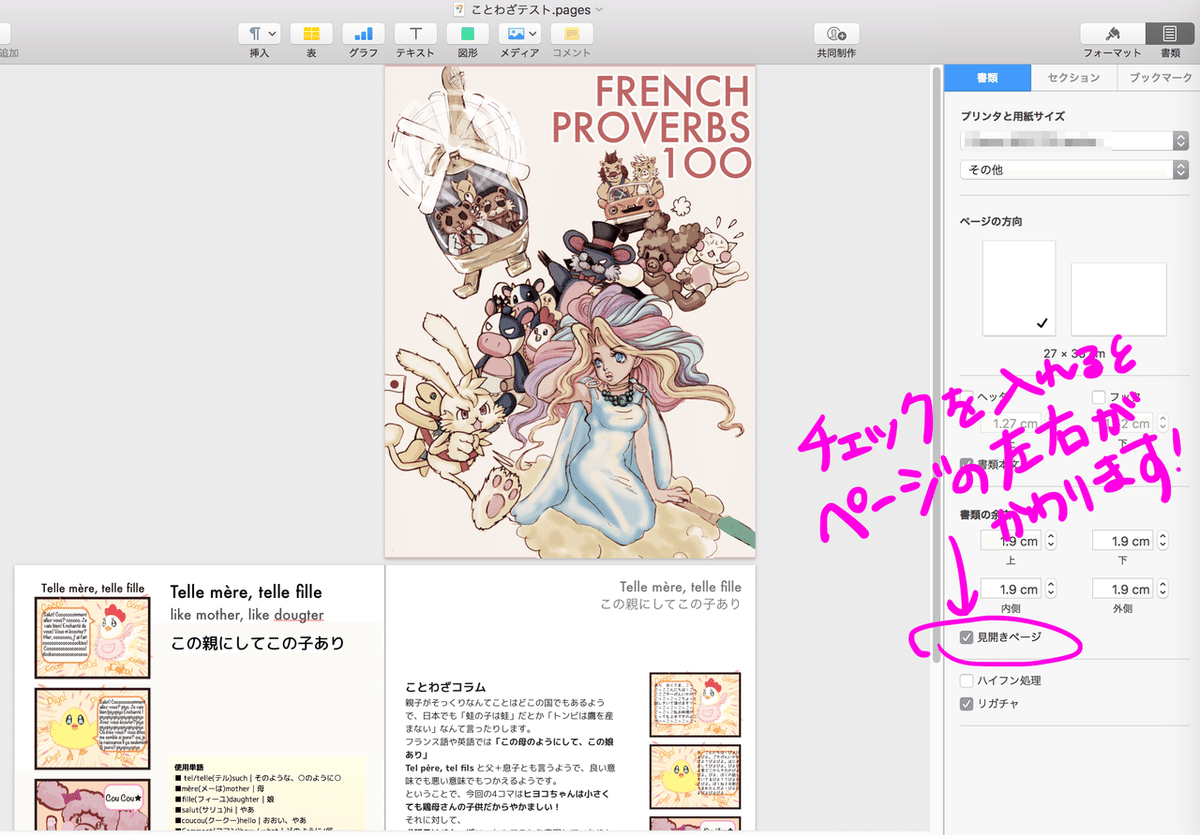Click the 外側 outside margin field

tap(1122, 589)
